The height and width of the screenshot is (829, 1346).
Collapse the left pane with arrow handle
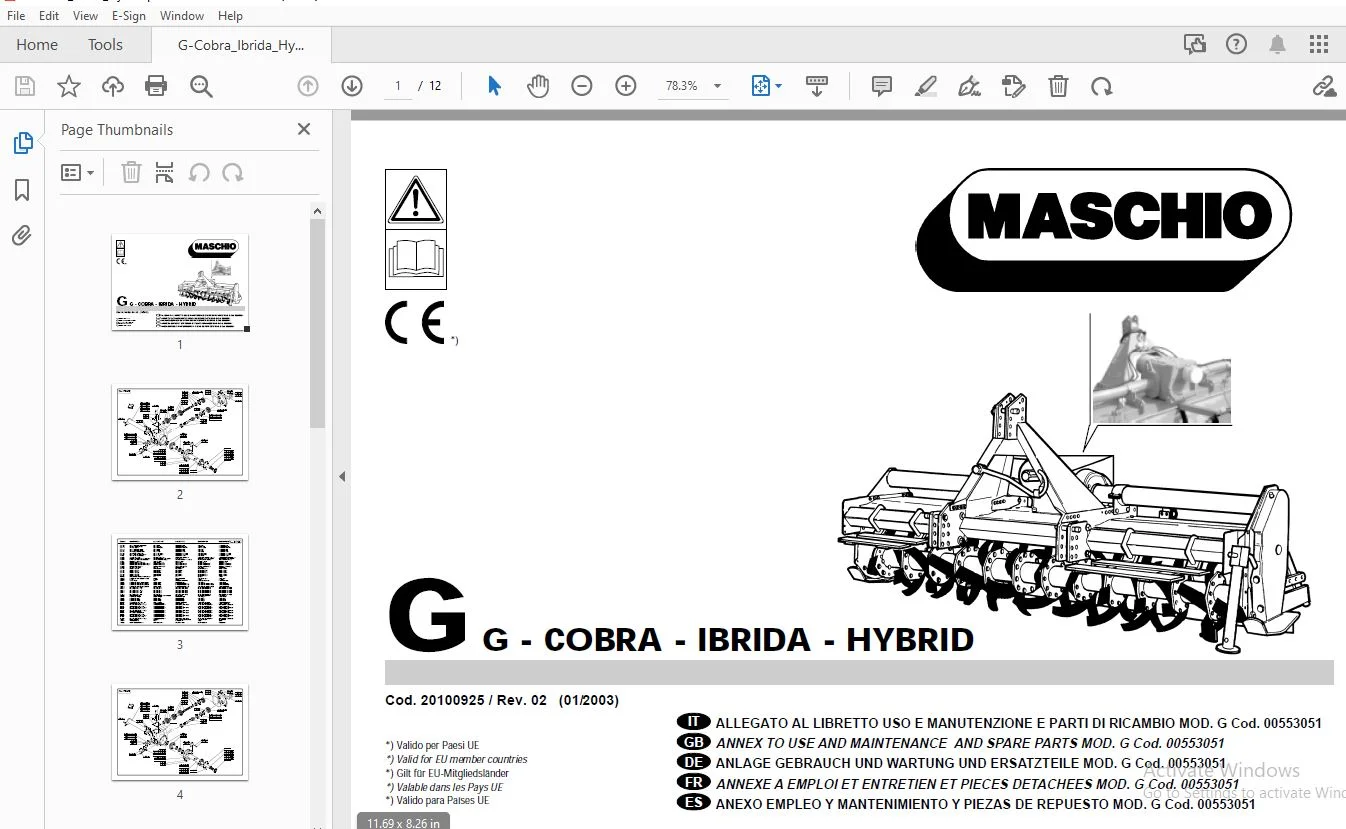coord(342,476)
